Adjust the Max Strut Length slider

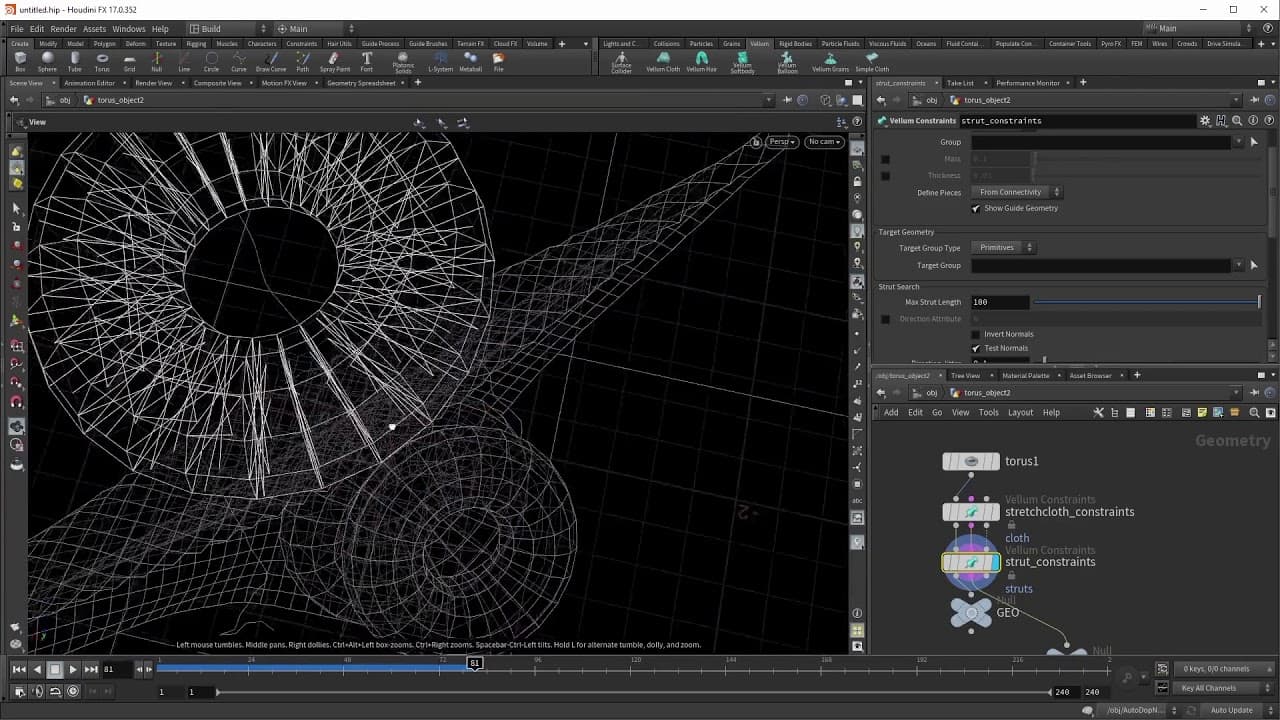click(x=1147, y=302)
